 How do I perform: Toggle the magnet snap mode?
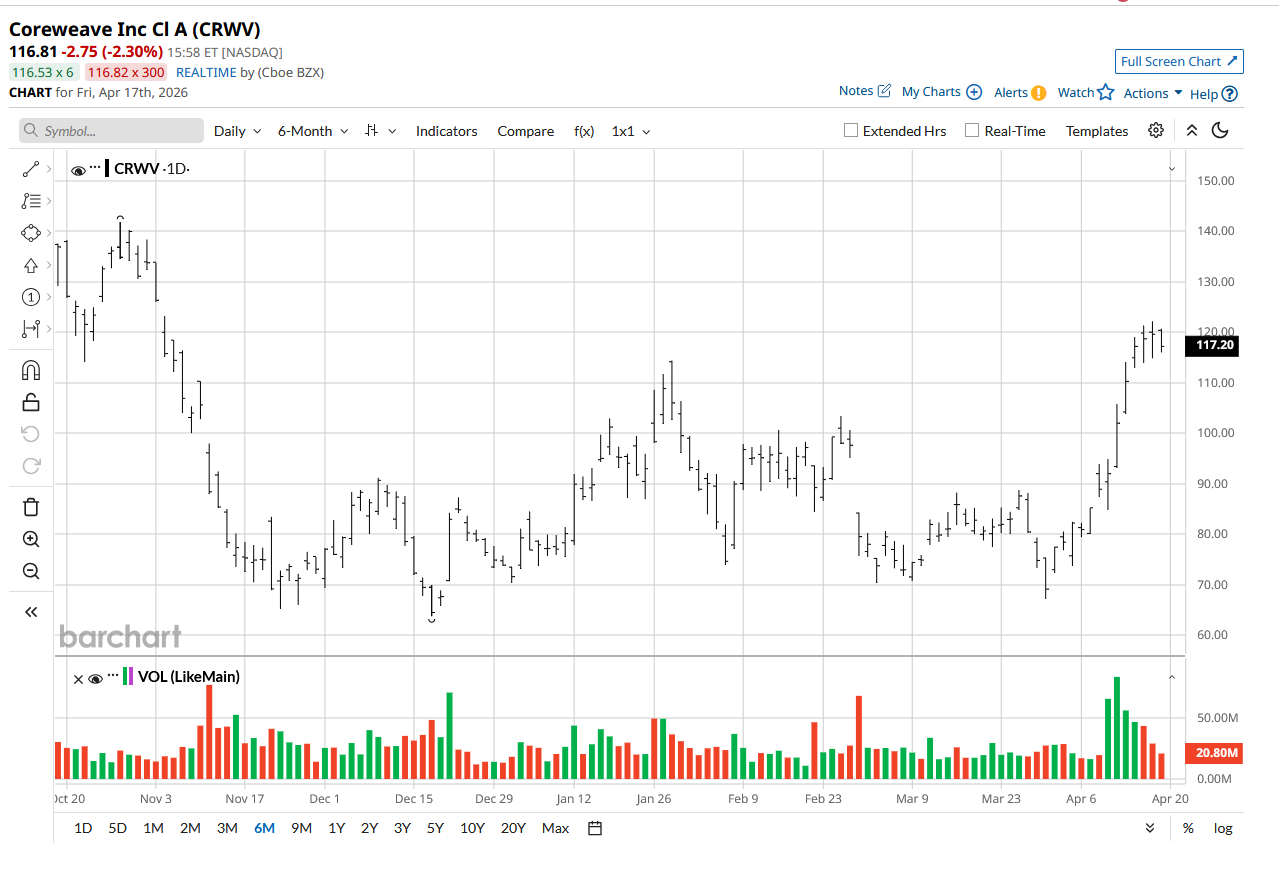click(30, 371)
